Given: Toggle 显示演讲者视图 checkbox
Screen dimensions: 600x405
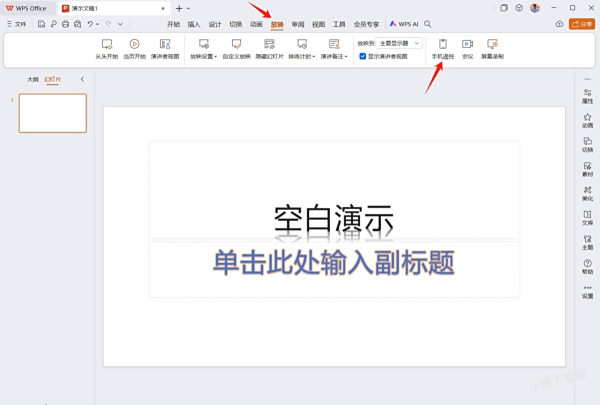Looking at the screenshot, I should 363,56.
